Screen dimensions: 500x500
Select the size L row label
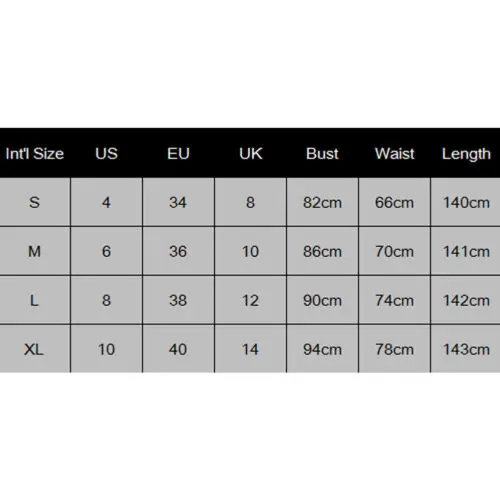[x=35, y=300]
